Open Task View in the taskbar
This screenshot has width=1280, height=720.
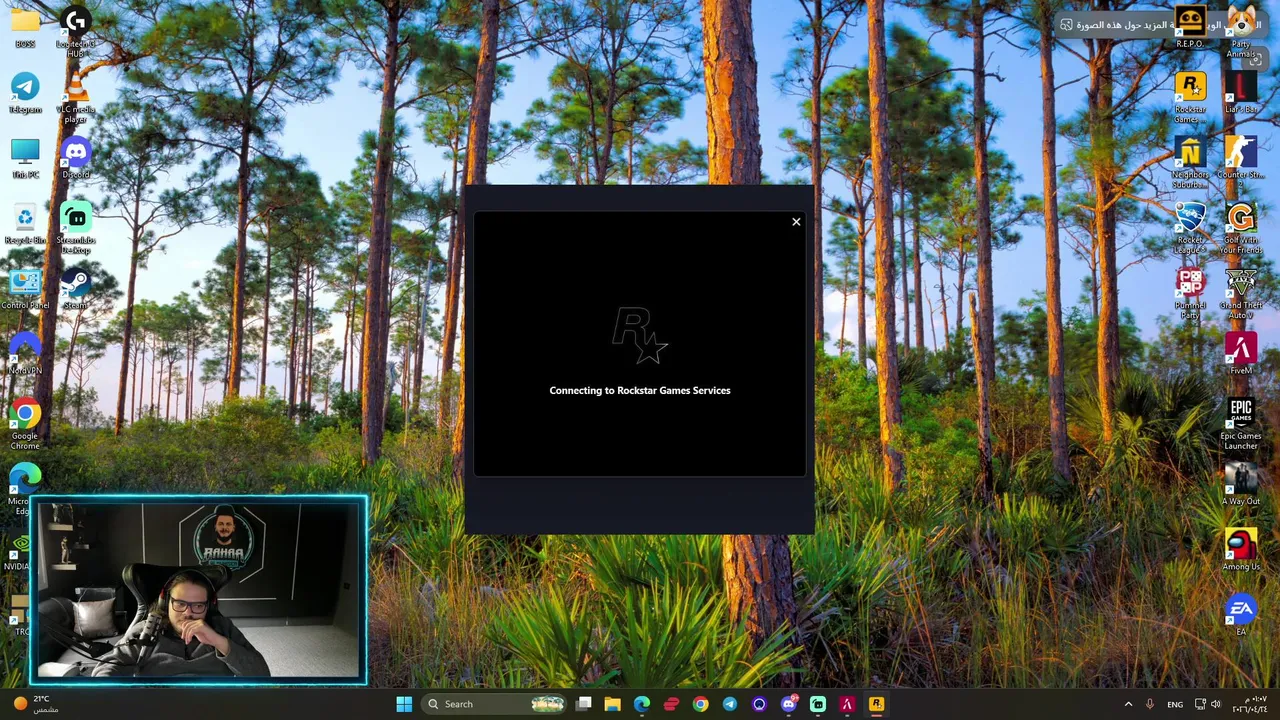pos(583,704)
